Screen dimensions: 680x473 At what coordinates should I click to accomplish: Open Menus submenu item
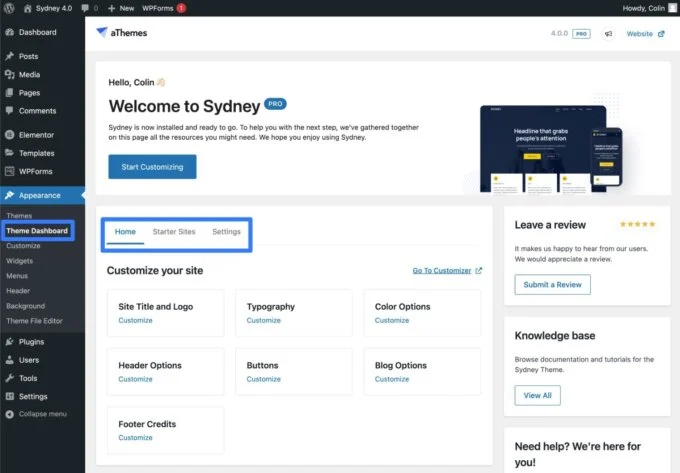point(17,276)
